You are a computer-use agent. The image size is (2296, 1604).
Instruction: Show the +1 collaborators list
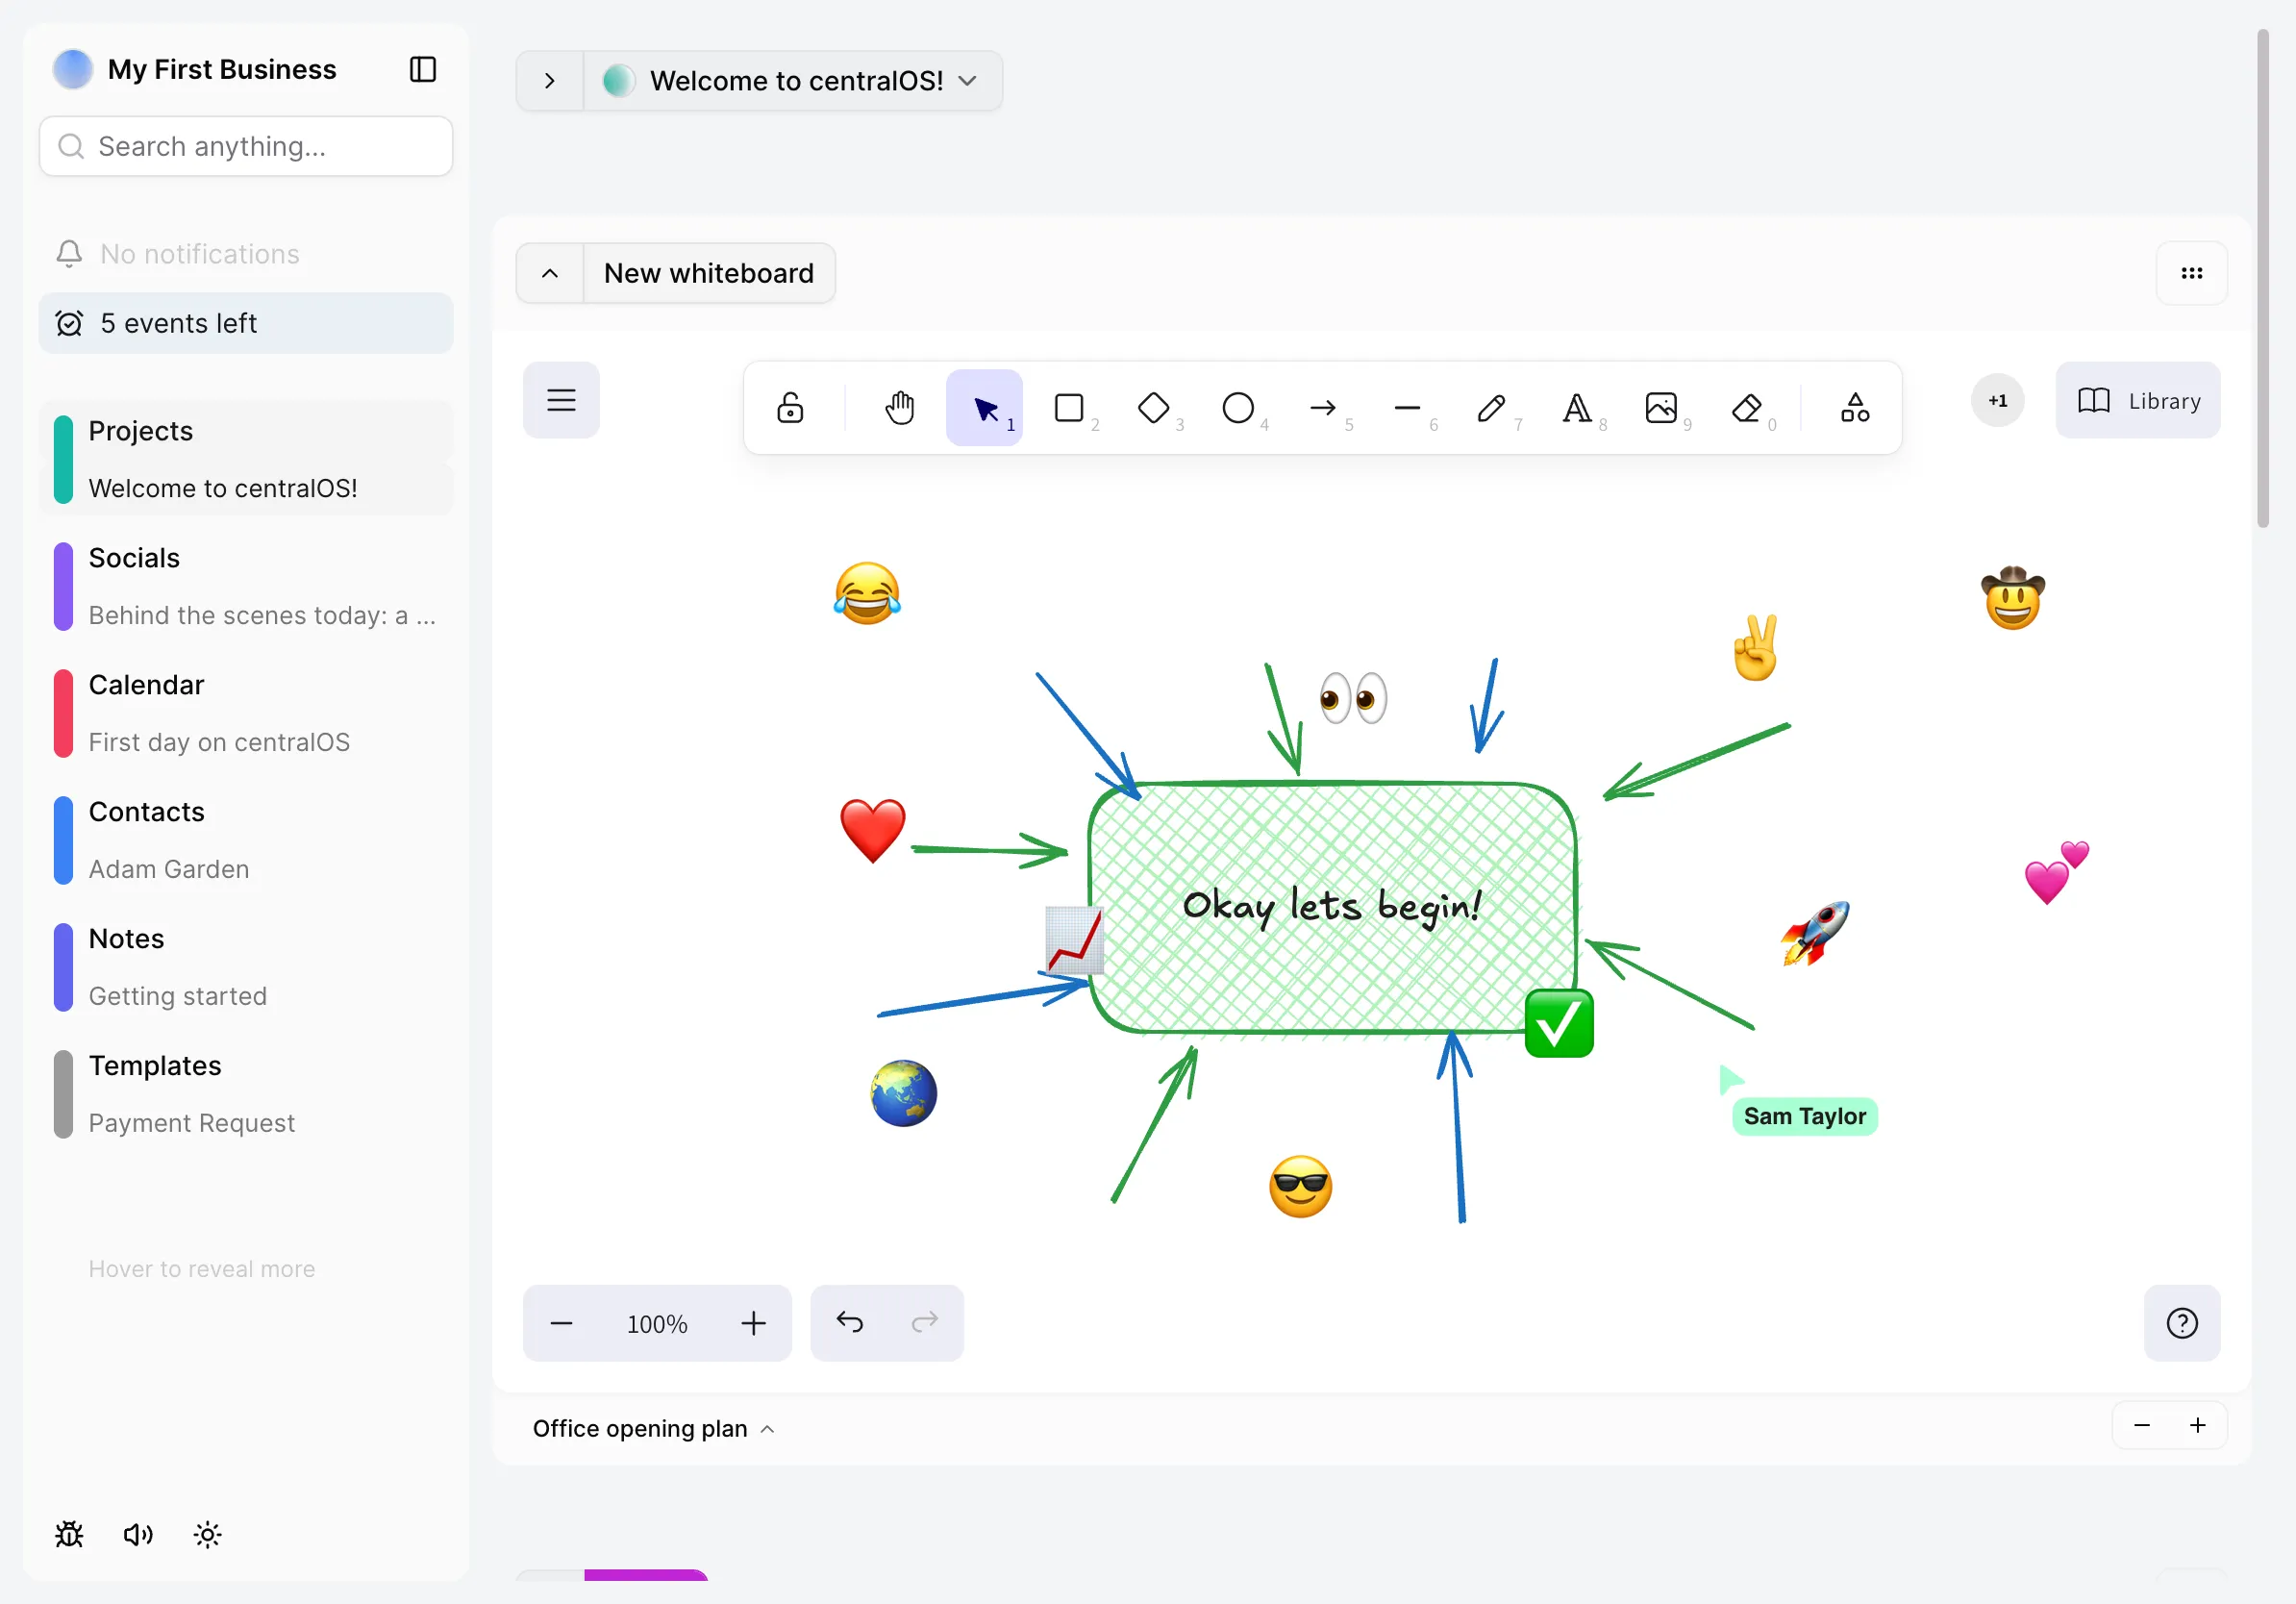tap(1998, 400)
